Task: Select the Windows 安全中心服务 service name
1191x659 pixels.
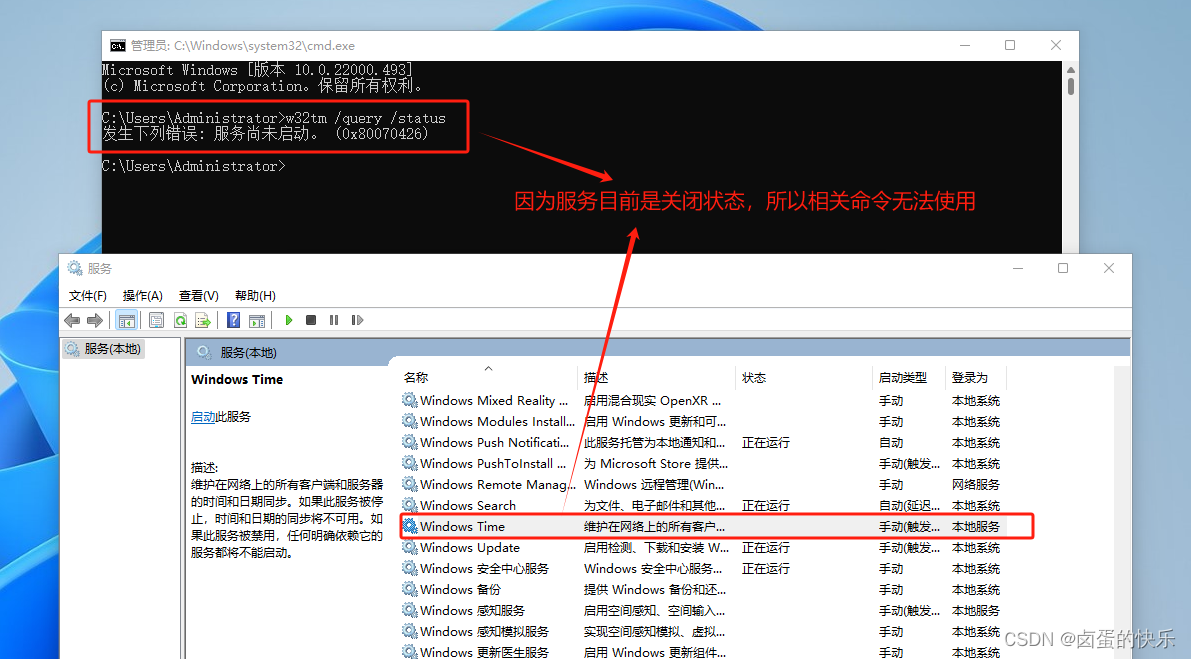Action: [x=485, y=569]
